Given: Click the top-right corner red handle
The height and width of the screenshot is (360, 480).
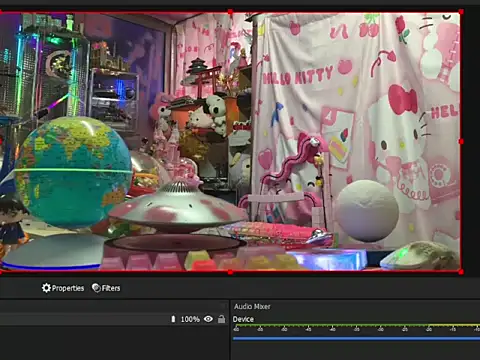Looking at the screenshot, I should click(461, 12).
